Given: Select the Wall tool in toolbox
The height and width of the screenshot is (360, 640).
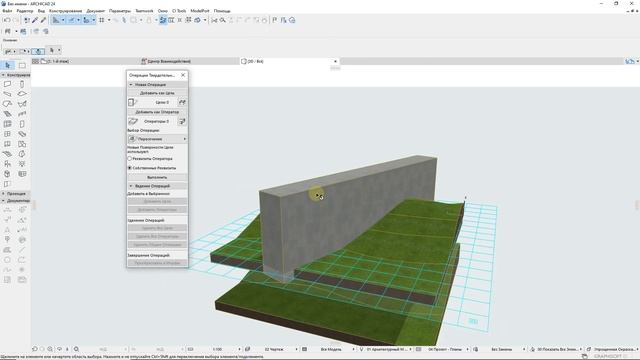Looking at the screenshot, I should tap(7, 84).
